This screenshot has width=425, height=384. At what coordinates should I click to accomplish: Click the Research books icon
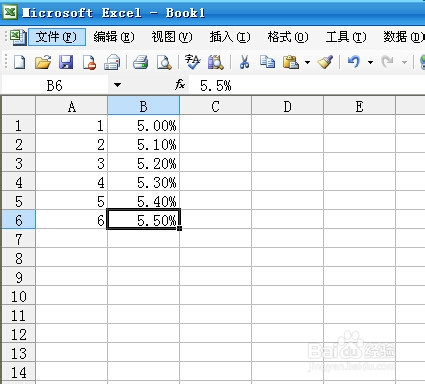216,62
